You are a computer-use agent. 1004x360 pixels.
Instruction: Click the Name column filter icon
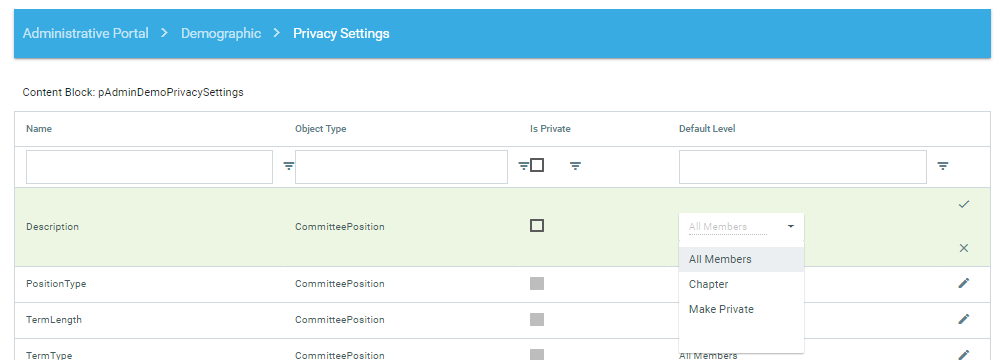pos(289,166)
